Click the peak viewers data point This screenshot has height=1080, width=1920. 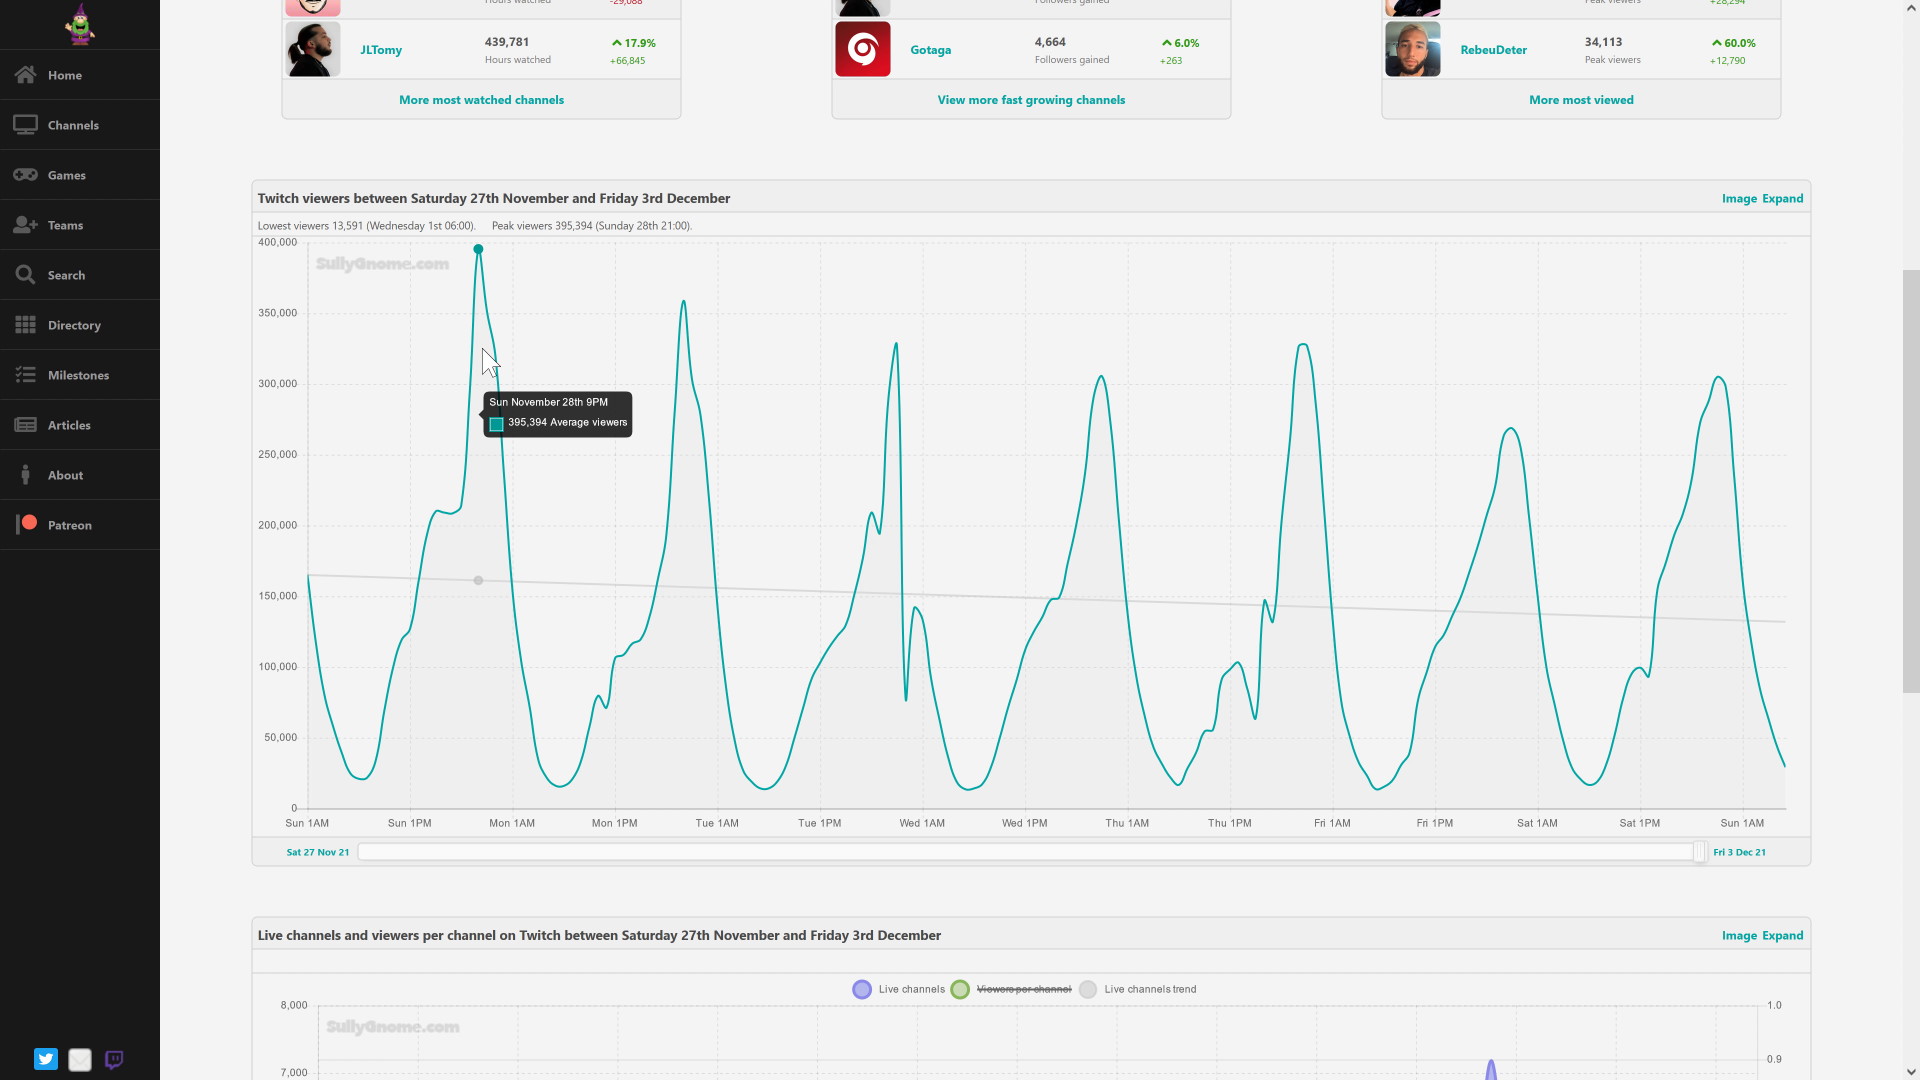pyautogui.click(x=478, y=249)
